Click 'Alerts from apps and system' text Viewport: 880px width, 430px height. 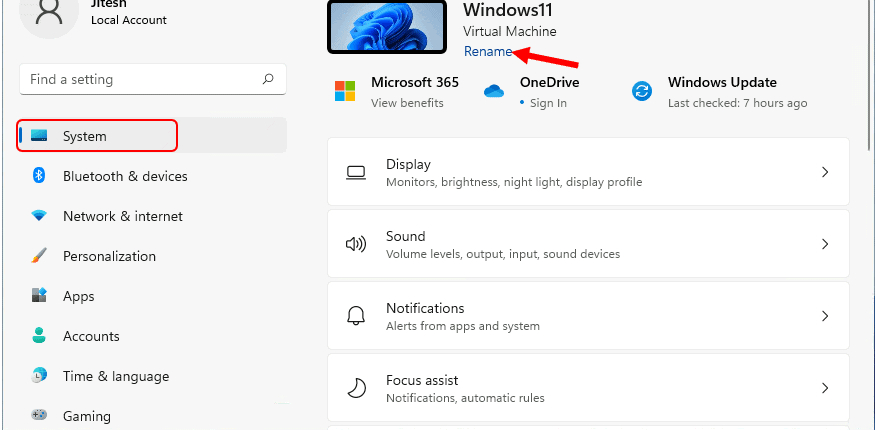click(463, 326)
